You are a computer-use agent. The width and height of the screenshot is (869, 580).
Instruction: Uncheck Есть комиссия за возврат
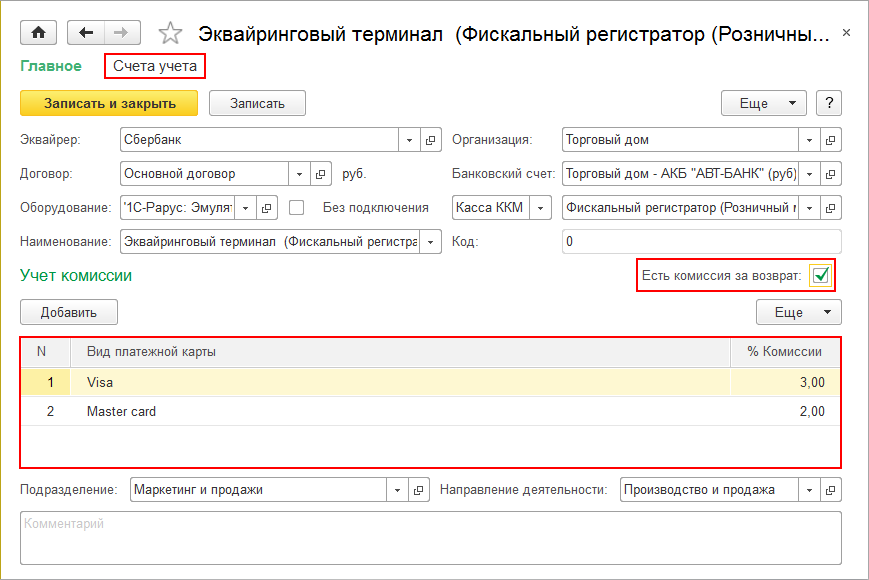[x=820, y=275]
